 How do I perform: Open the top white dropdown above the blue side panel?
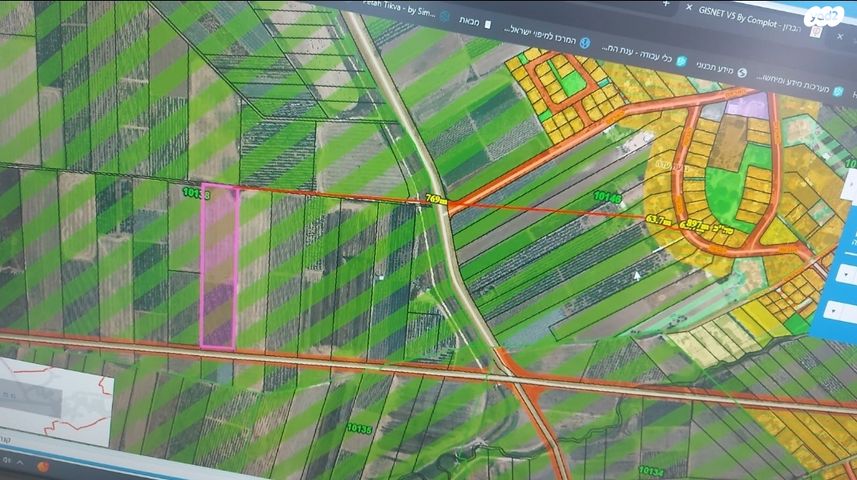(x=849, y=185)
